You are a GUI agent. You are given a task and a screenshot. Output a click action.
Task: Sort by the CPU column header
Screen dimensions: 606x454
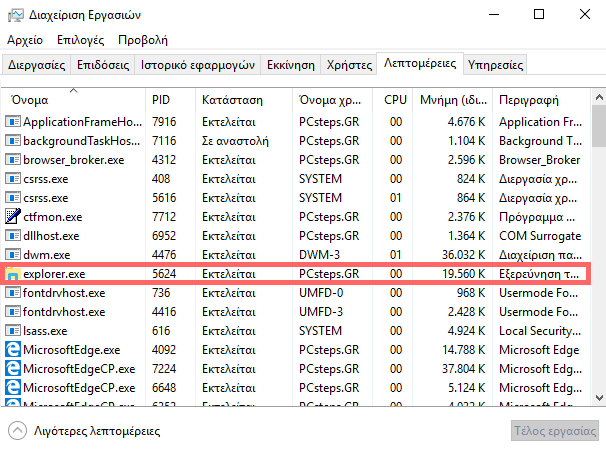point(393,100)
